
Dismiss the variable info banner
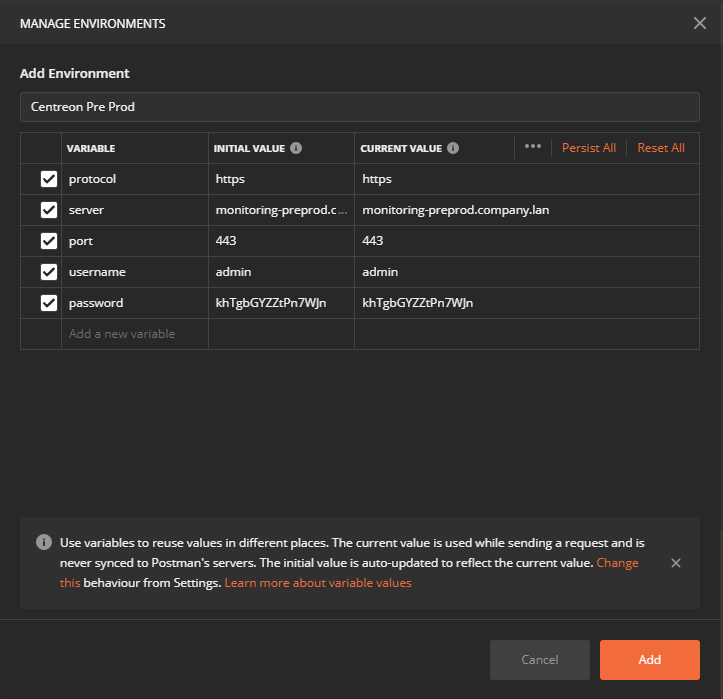676,563
